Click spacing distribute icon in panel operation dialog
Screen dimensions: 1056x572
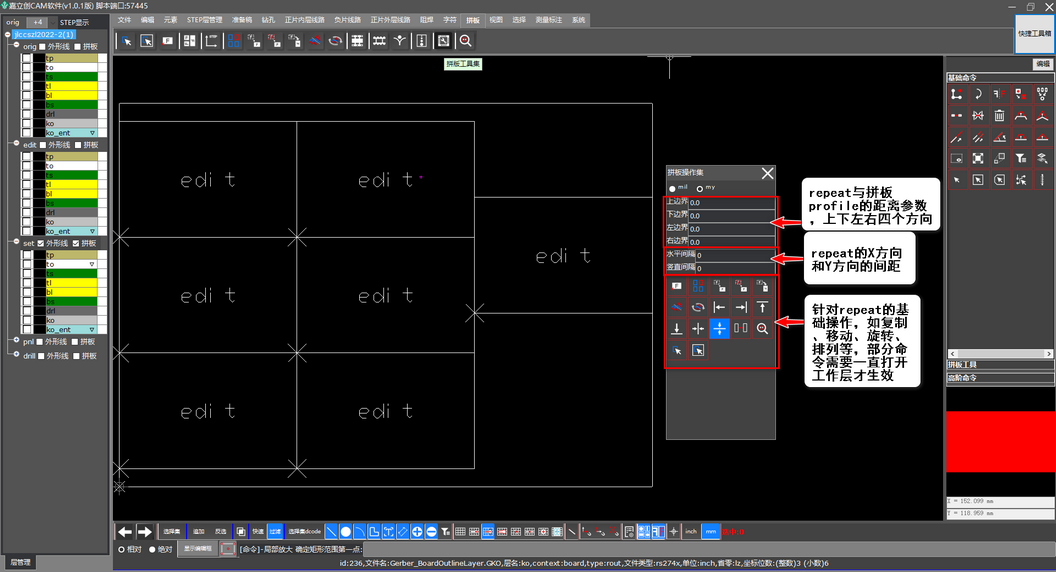click(x=741, y=329)
